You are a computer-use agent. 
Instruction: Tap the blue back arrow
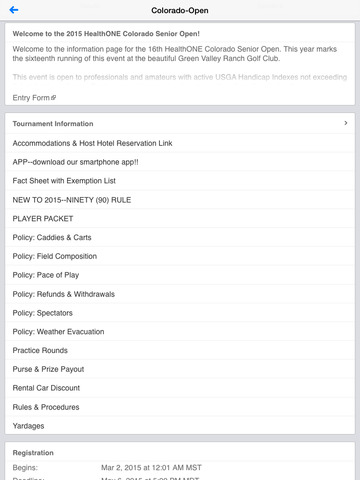(14, 10)
